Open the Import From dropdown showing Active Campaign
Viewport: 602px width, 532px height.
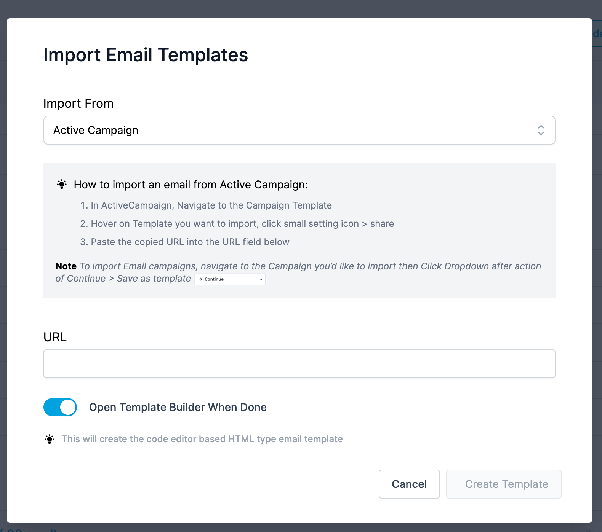point(299,130)
